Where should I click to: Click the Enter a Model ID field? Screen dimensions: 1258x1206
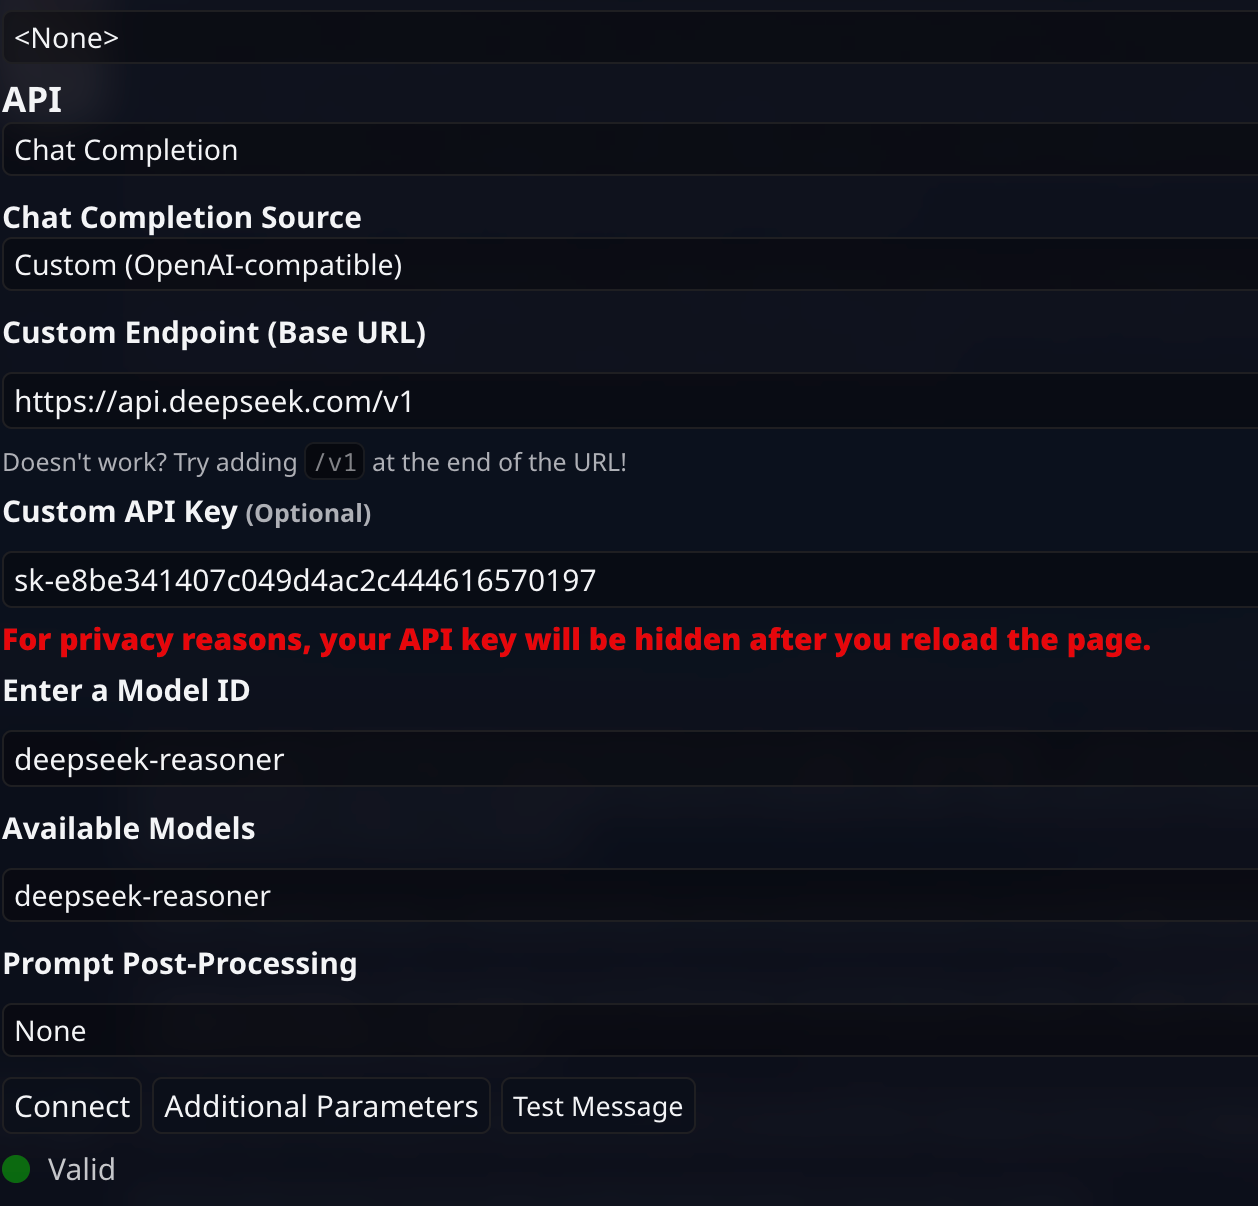[x=630, y=759]
